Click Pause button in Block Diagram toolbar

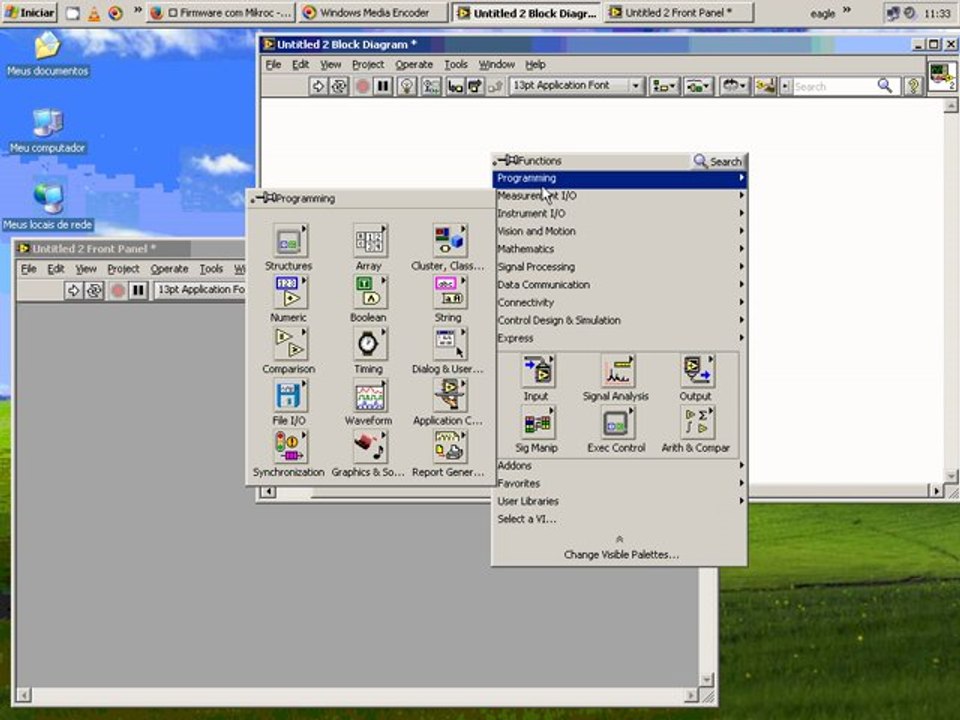tap(383, 86)
